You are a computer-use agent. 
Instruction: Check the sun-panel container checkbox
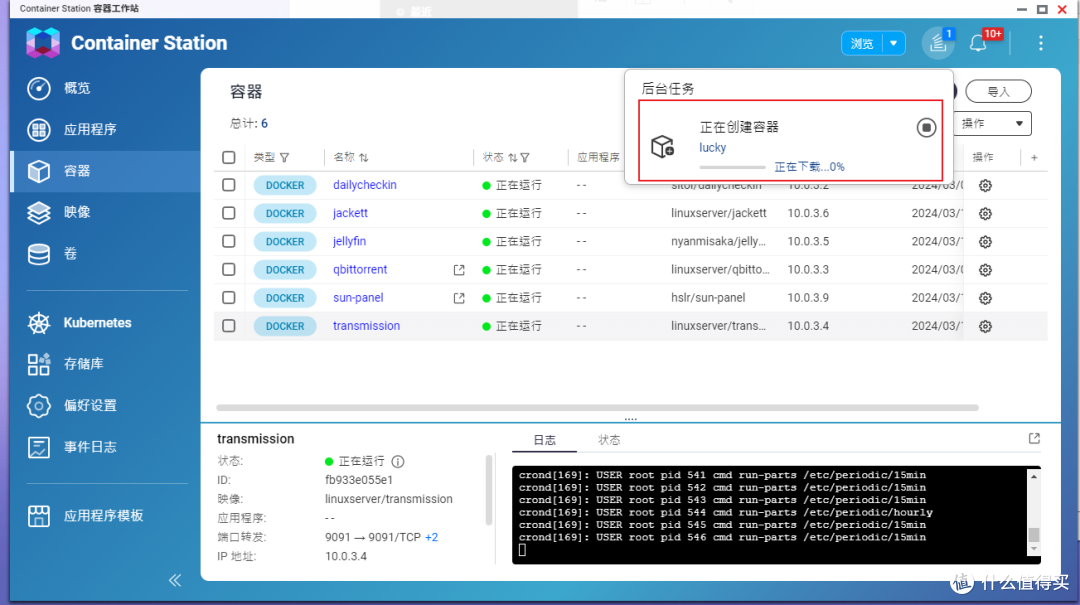pos(229,298)
